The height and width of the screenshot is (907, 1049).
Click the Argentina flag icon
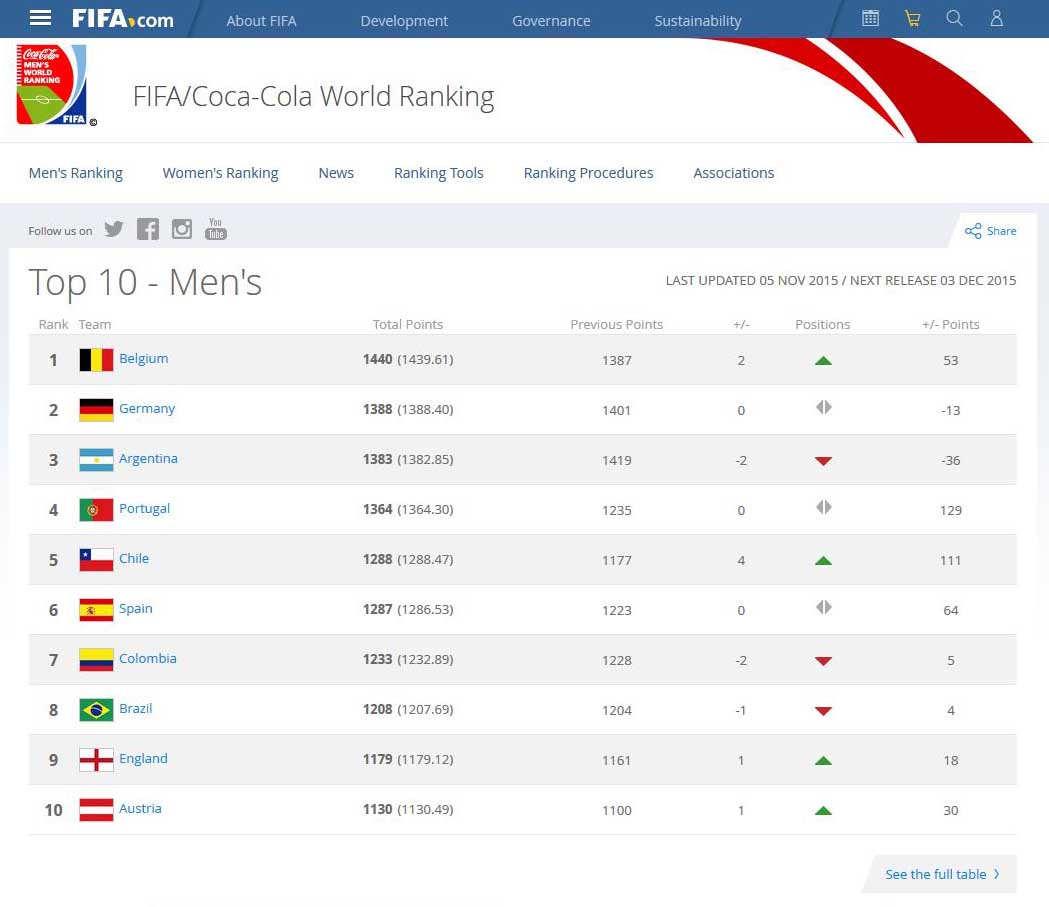pyautogui.click(x=96, y=460)
